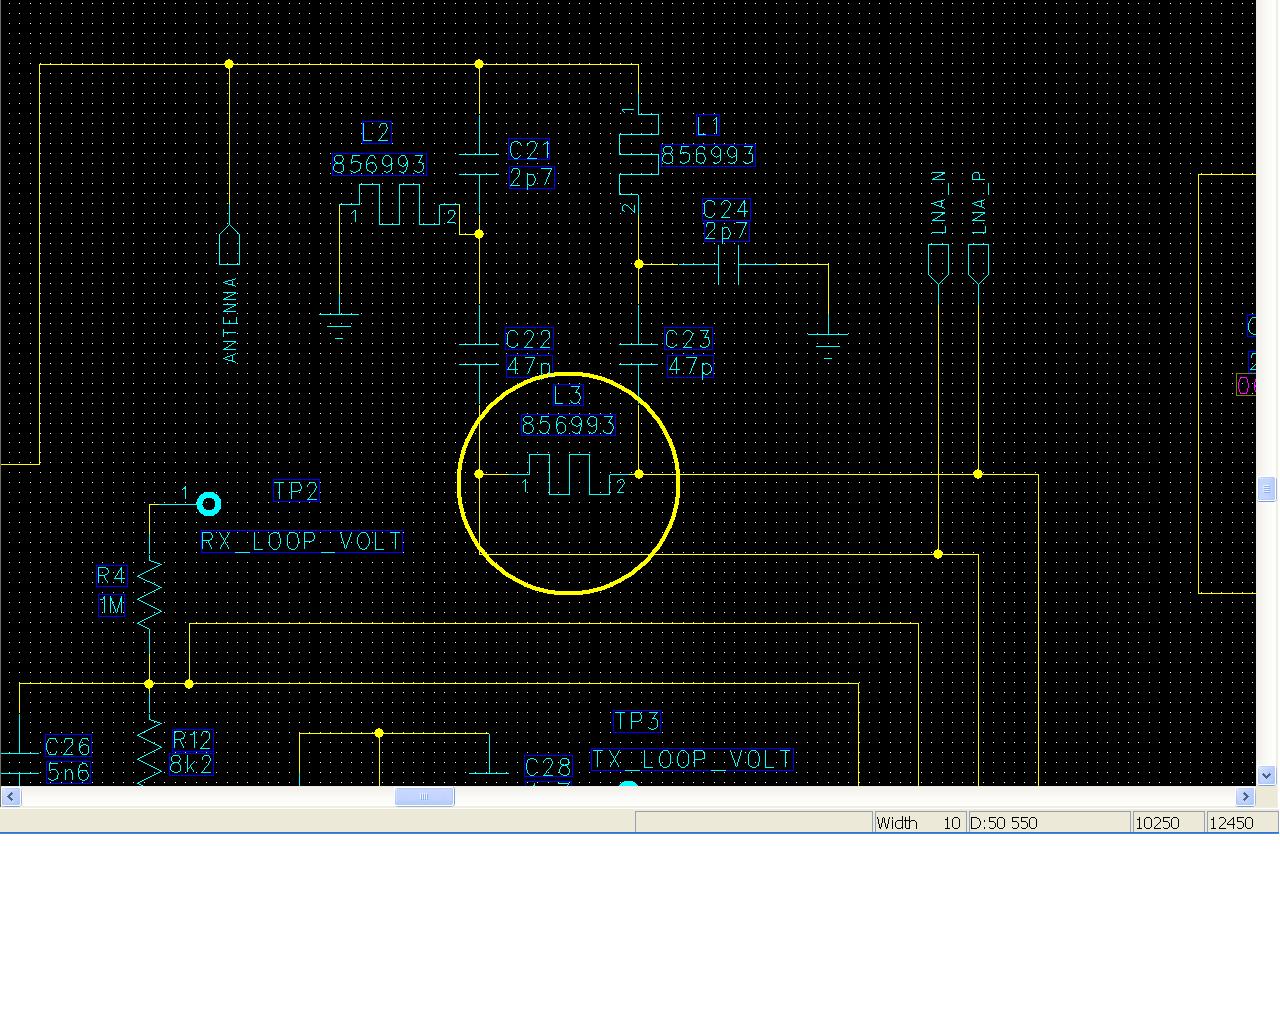Click the horizontal scrollbar left arrow

(11, 797)
